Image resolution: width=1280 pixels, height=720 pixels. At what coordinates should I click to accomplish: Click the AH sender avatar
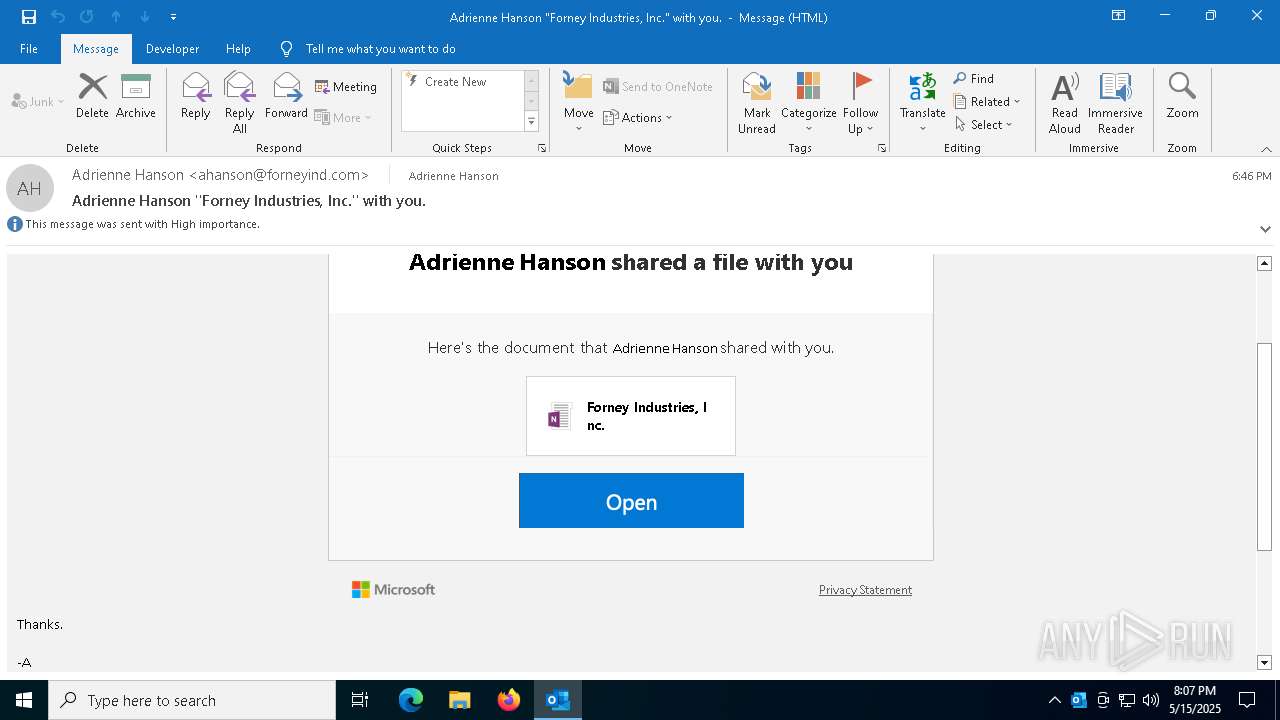(30, 189)
